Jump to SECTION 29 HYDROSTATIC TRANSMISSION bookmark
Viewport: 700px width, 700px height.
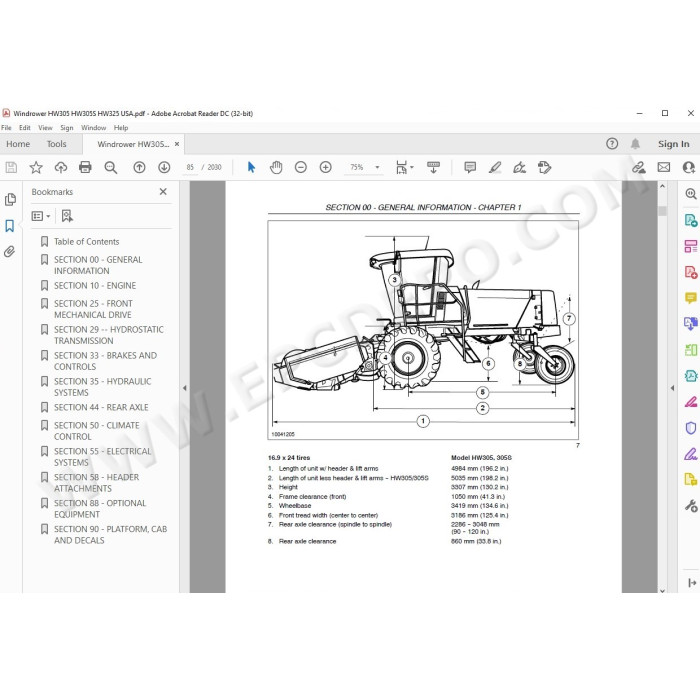[x=108, y=335]
